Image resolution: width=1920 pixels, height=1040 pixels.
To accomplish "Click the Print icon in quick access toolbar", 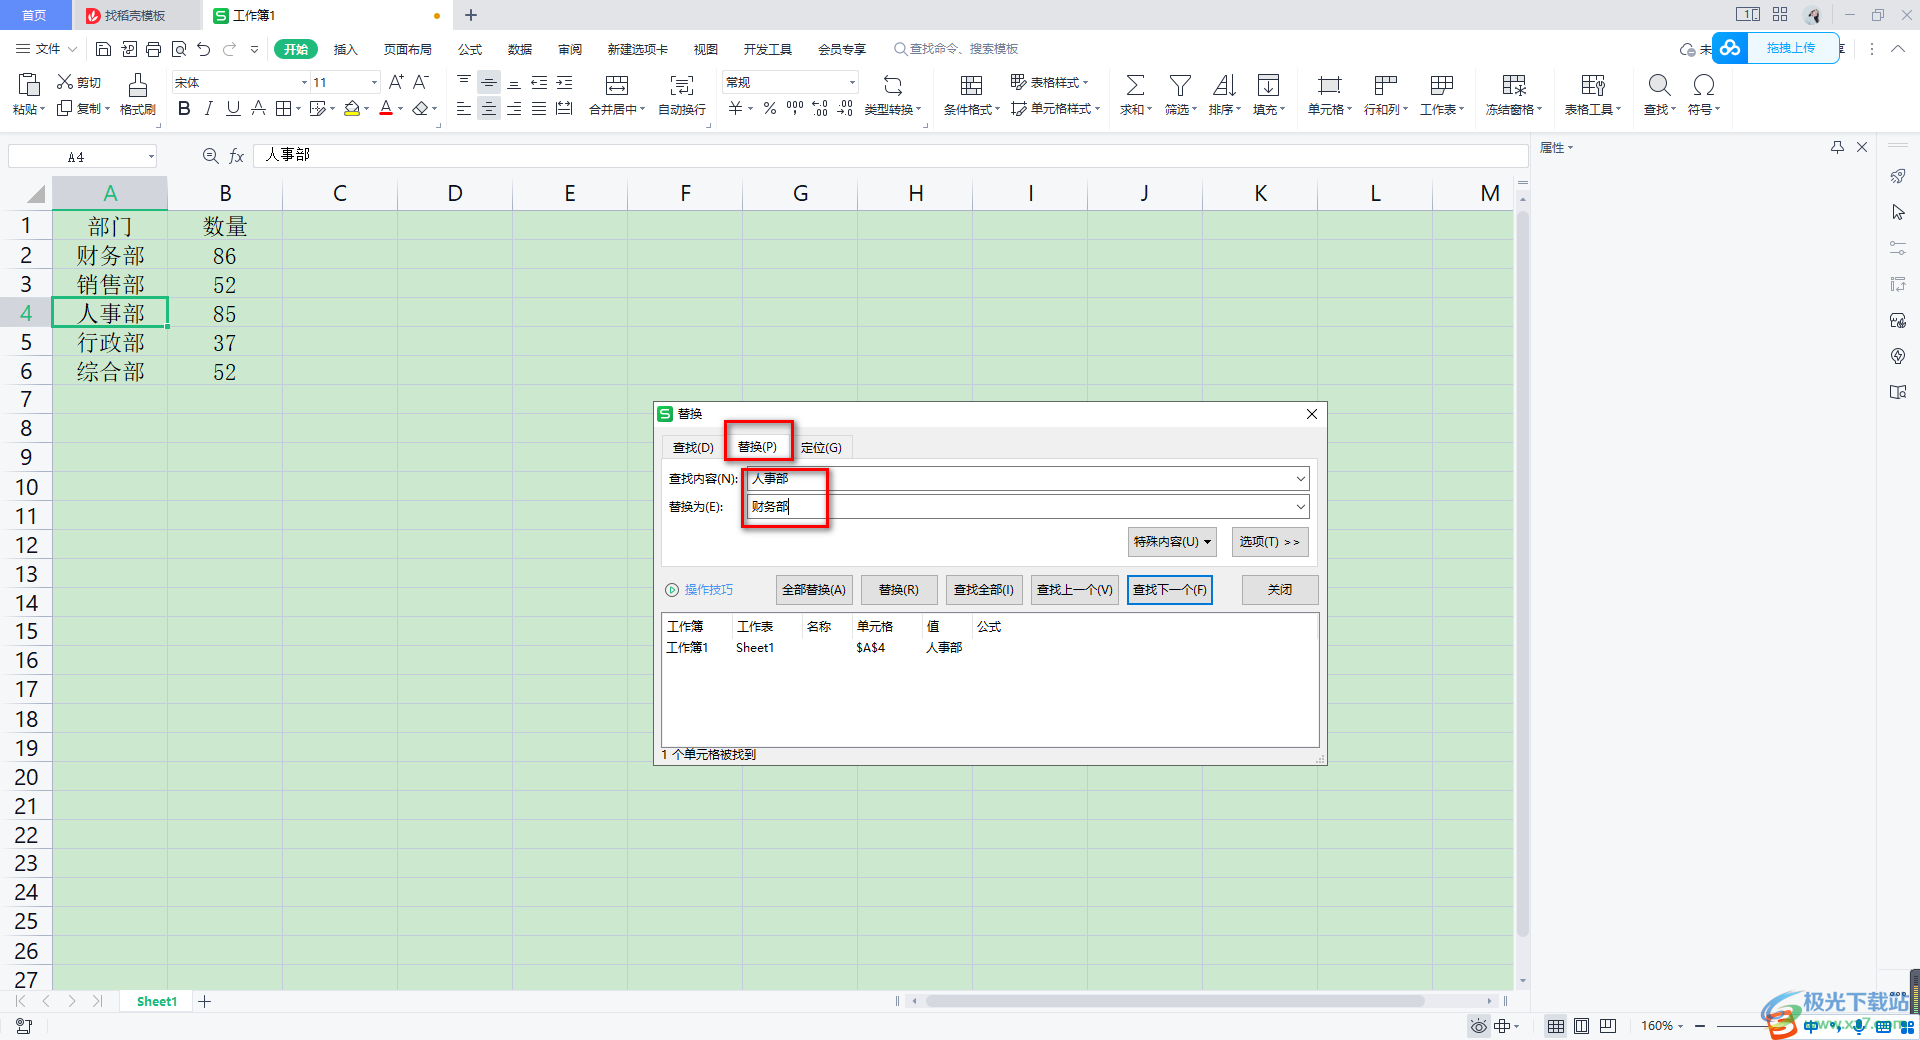I will tap(153, 49).
